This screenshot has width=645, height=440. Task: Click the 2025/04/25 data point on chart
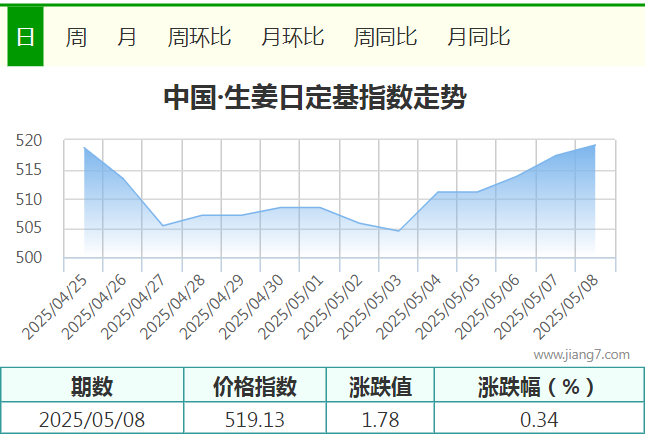[84, 148]
